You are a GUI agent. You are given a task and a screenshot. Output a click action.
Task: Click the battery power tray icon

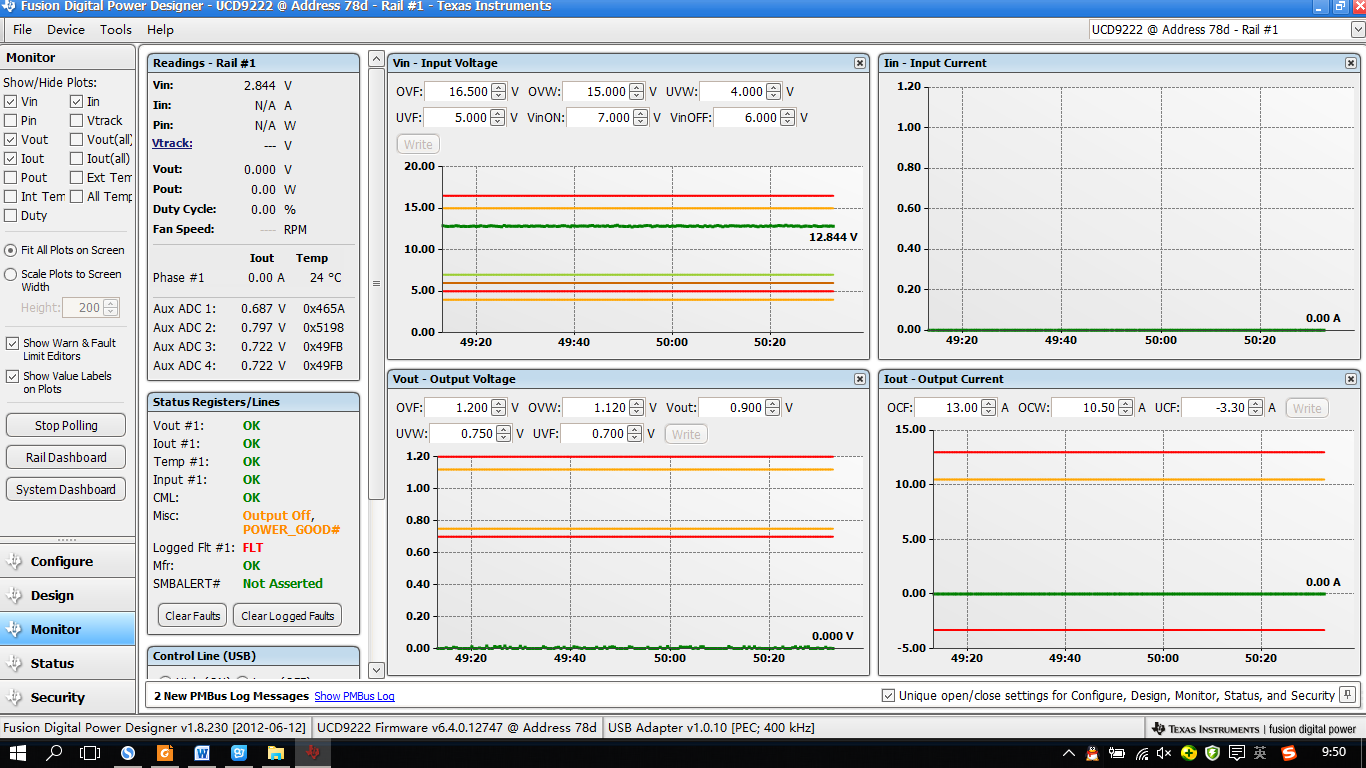(1117, 752)
